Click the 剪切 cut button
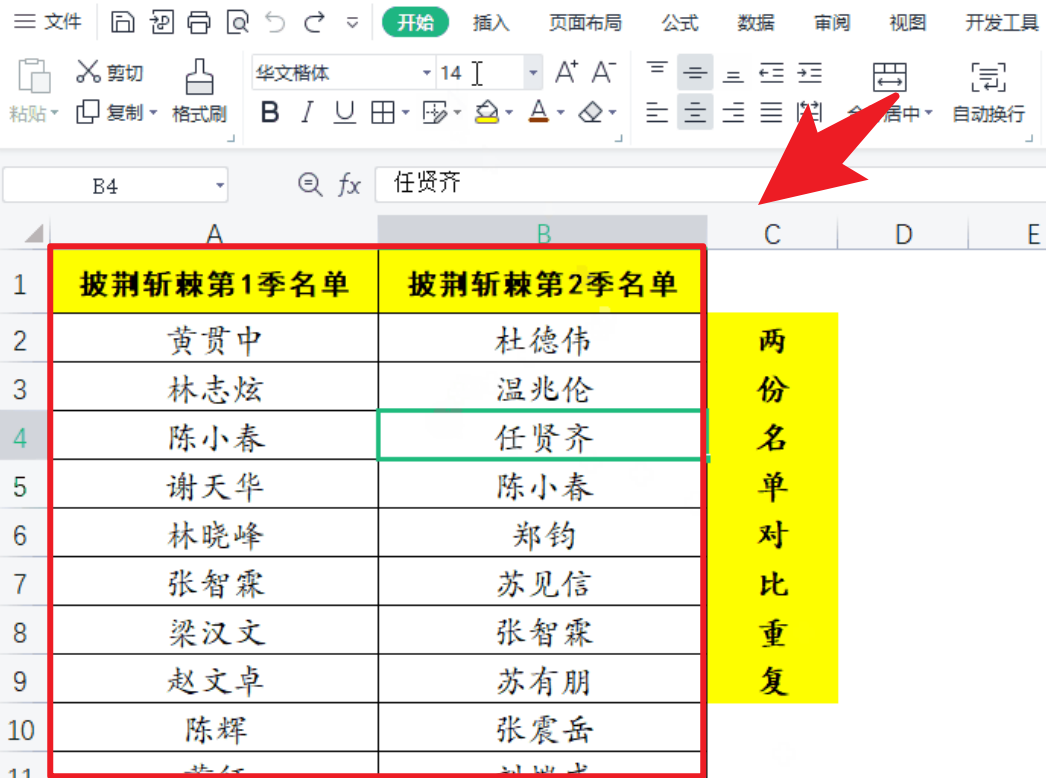This screenshot has width=1046, height=778. (108, 71)
